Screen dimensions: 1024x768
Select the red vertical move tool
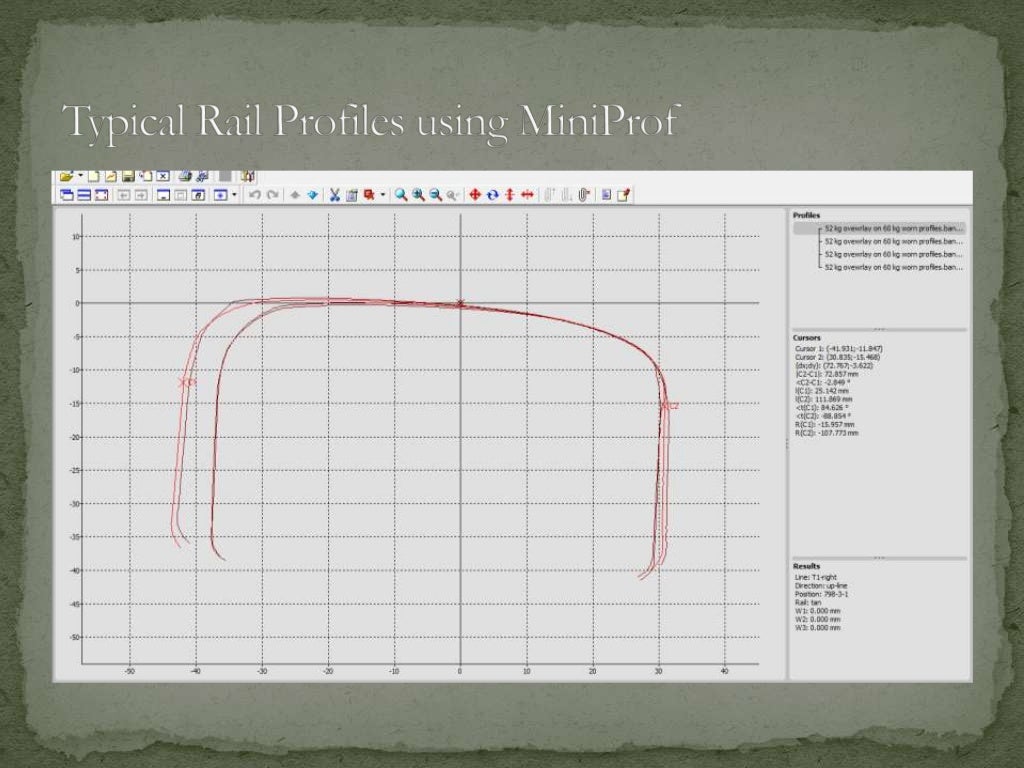510,195
